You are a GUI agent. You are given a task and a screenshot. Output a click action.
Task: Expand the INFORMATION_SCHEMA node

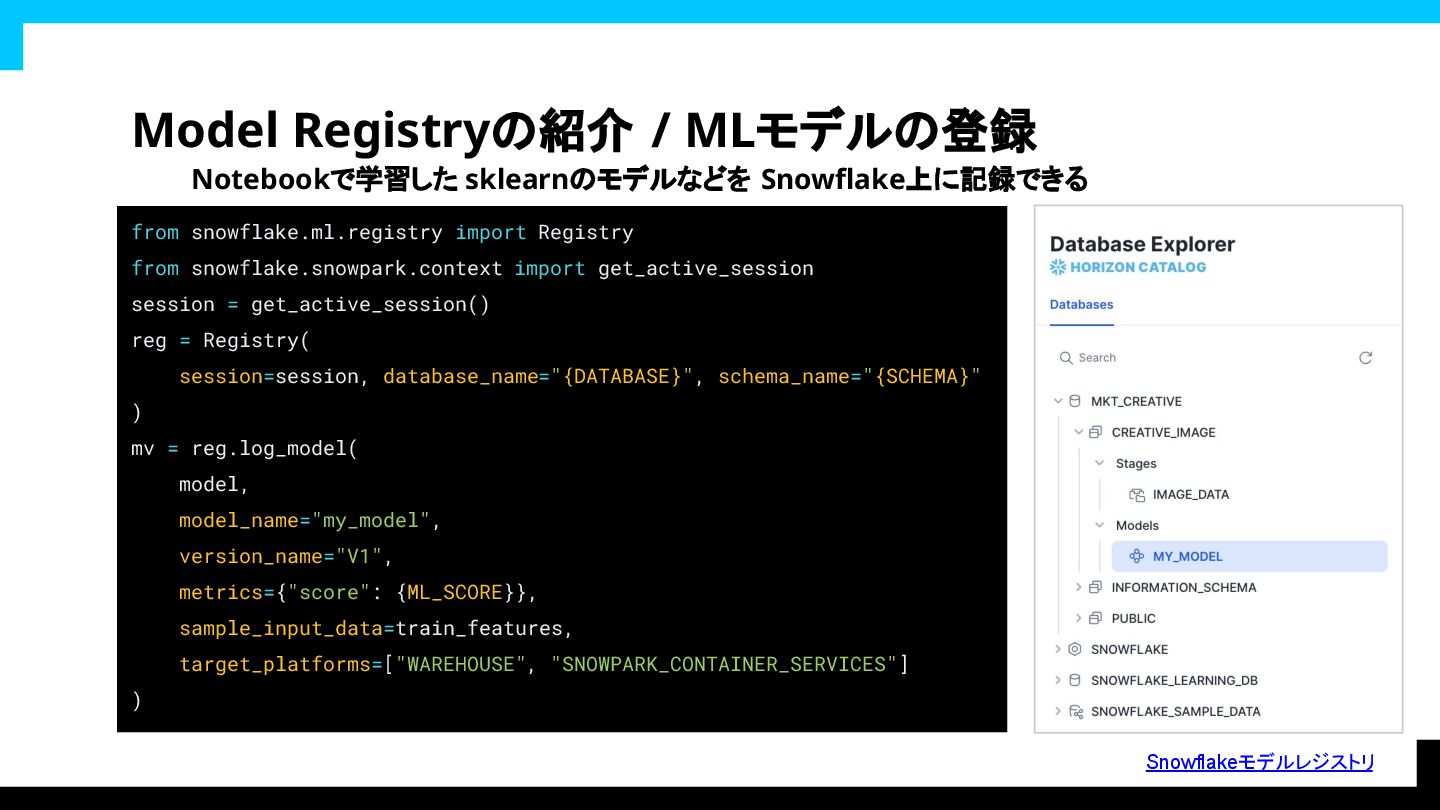[1079, 587]
